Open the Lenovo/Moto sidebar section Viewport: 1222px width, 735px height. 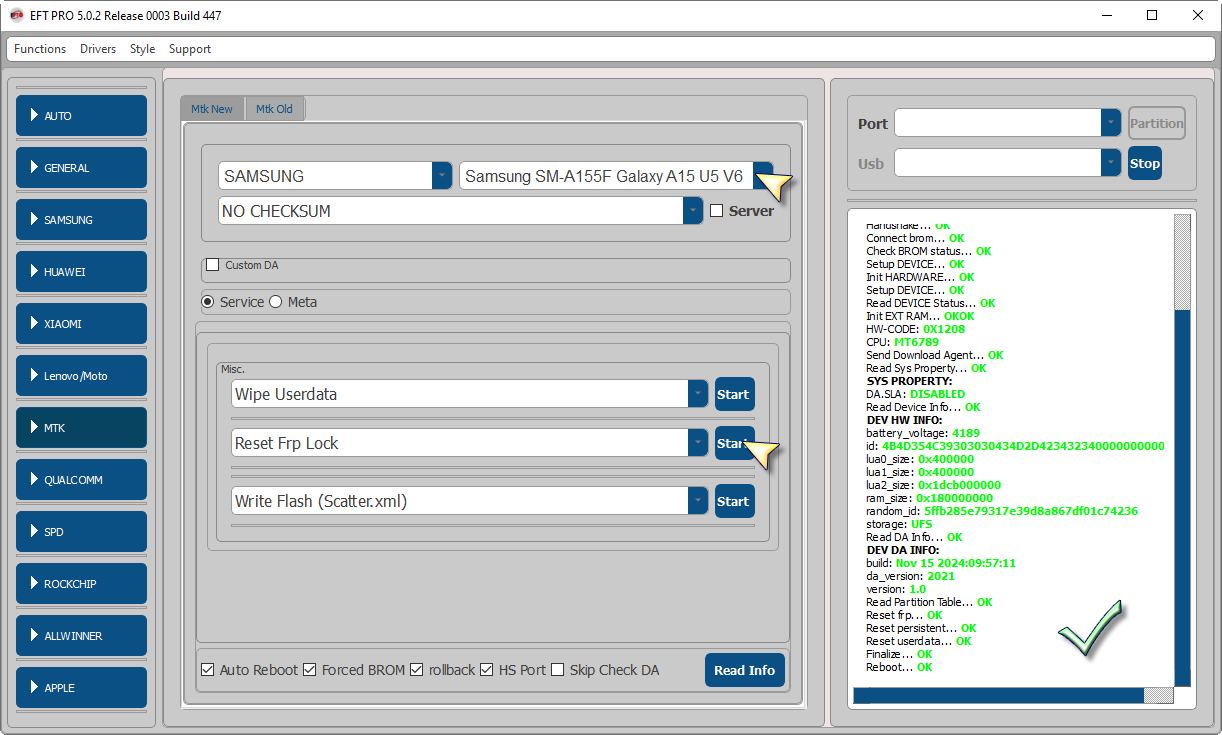coord(82,376)
